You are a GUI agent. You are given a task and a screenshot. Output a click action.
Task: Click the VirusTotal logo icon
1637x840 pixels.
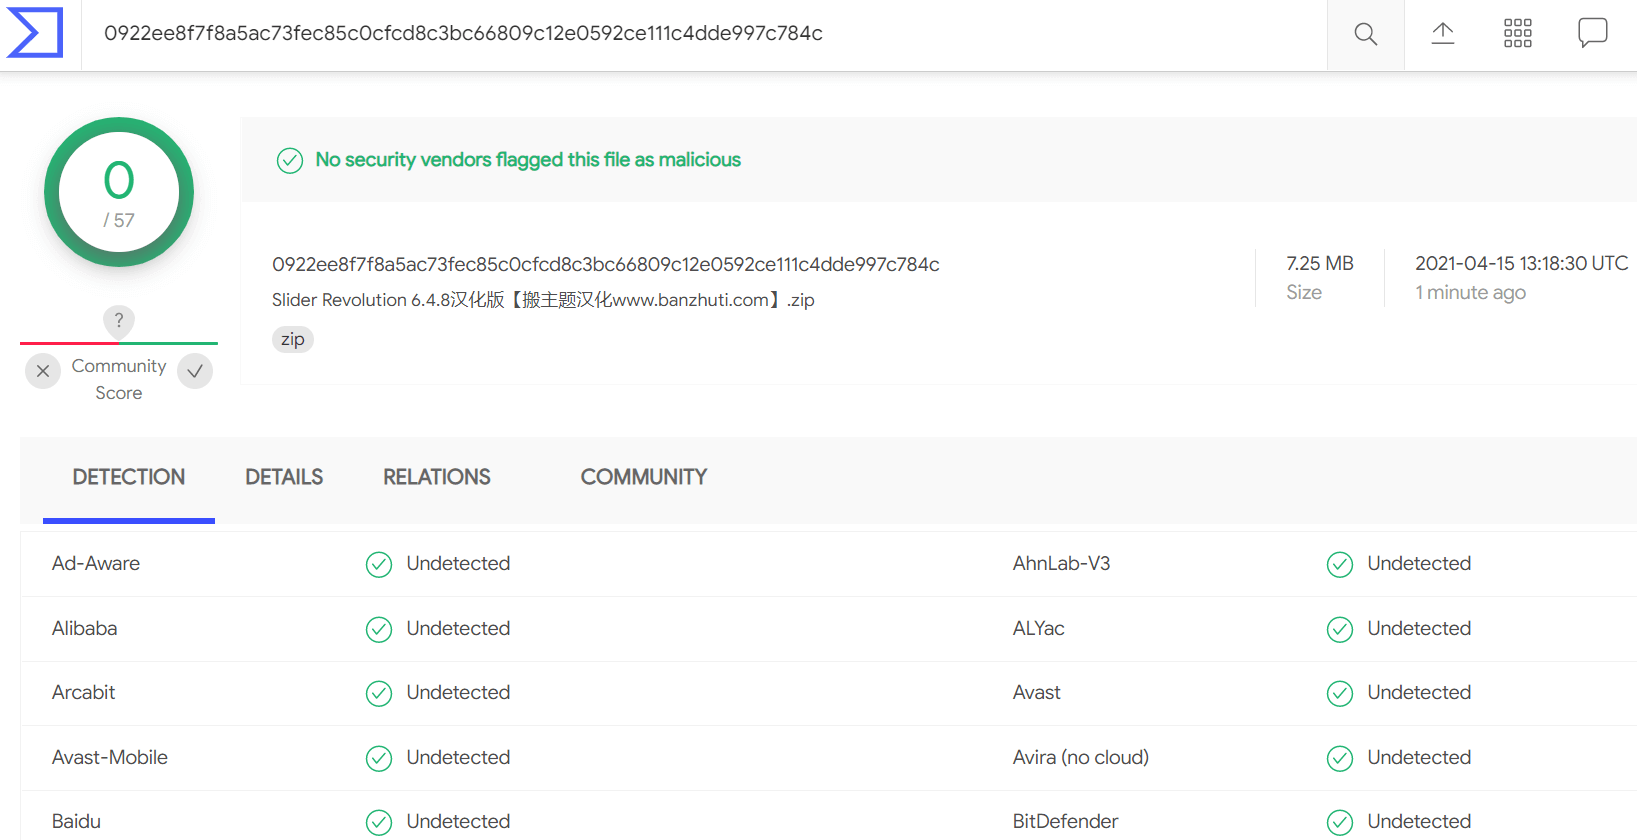(x=35, y=33)
